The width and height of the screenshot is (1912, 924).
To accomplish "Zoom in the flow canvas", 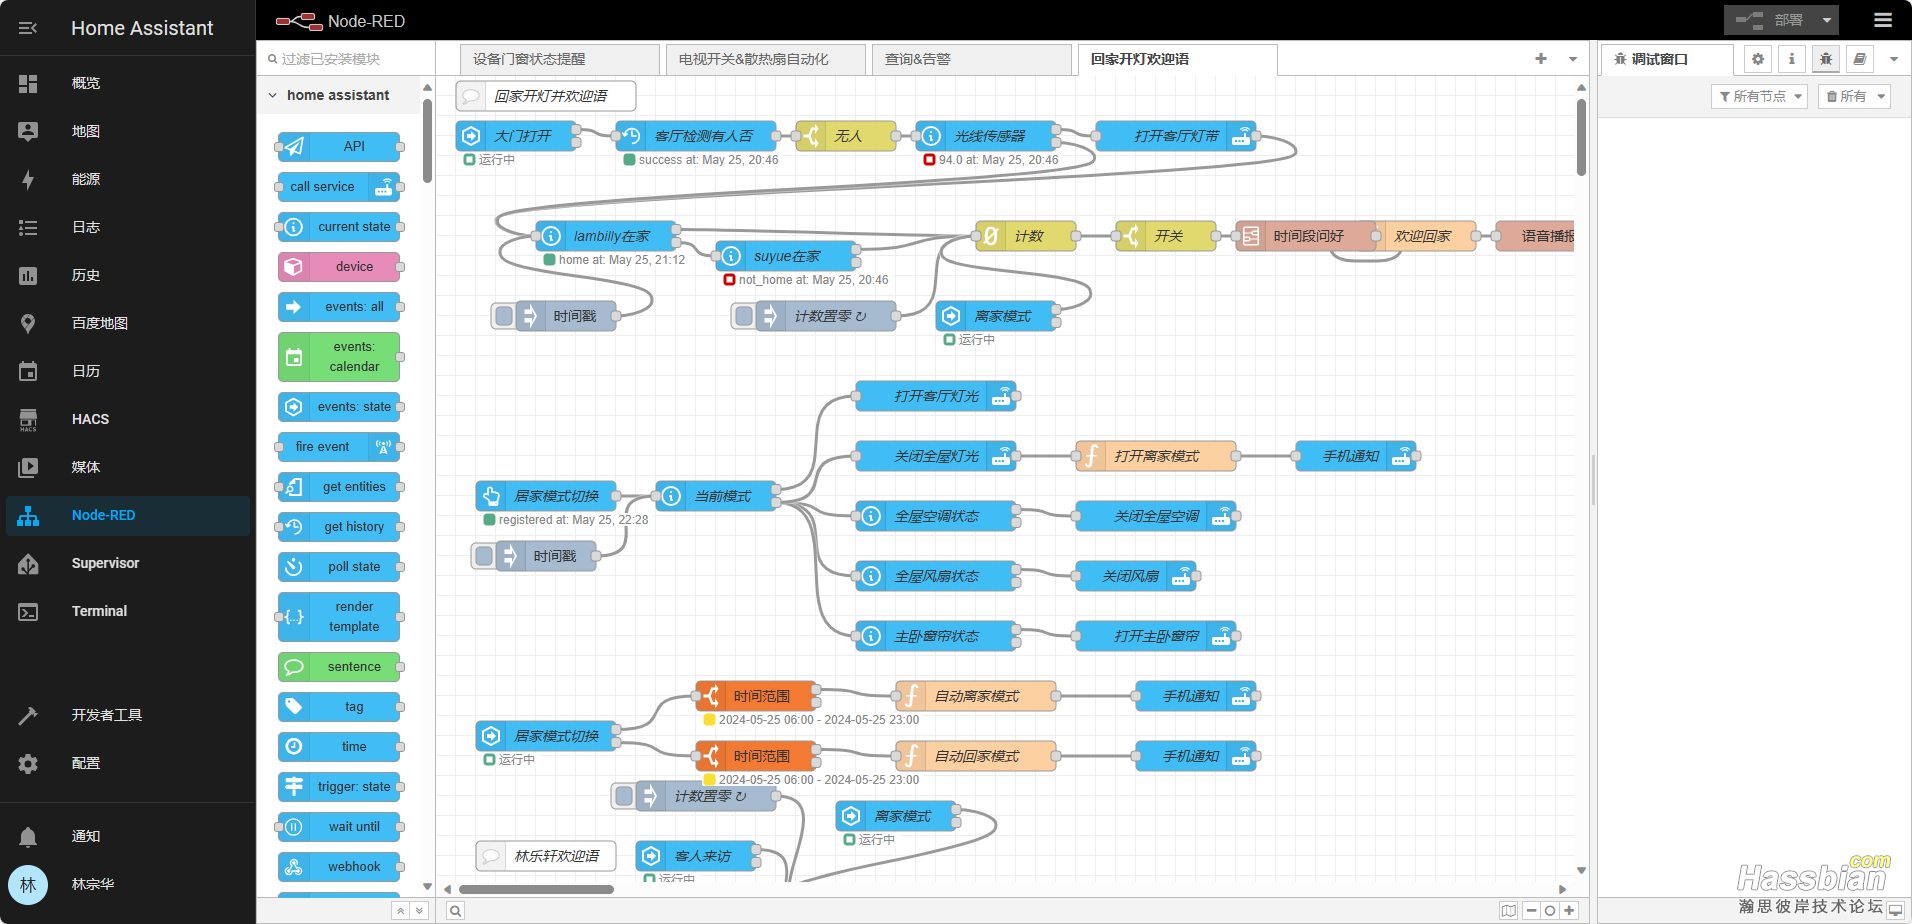I will 1569,910.
